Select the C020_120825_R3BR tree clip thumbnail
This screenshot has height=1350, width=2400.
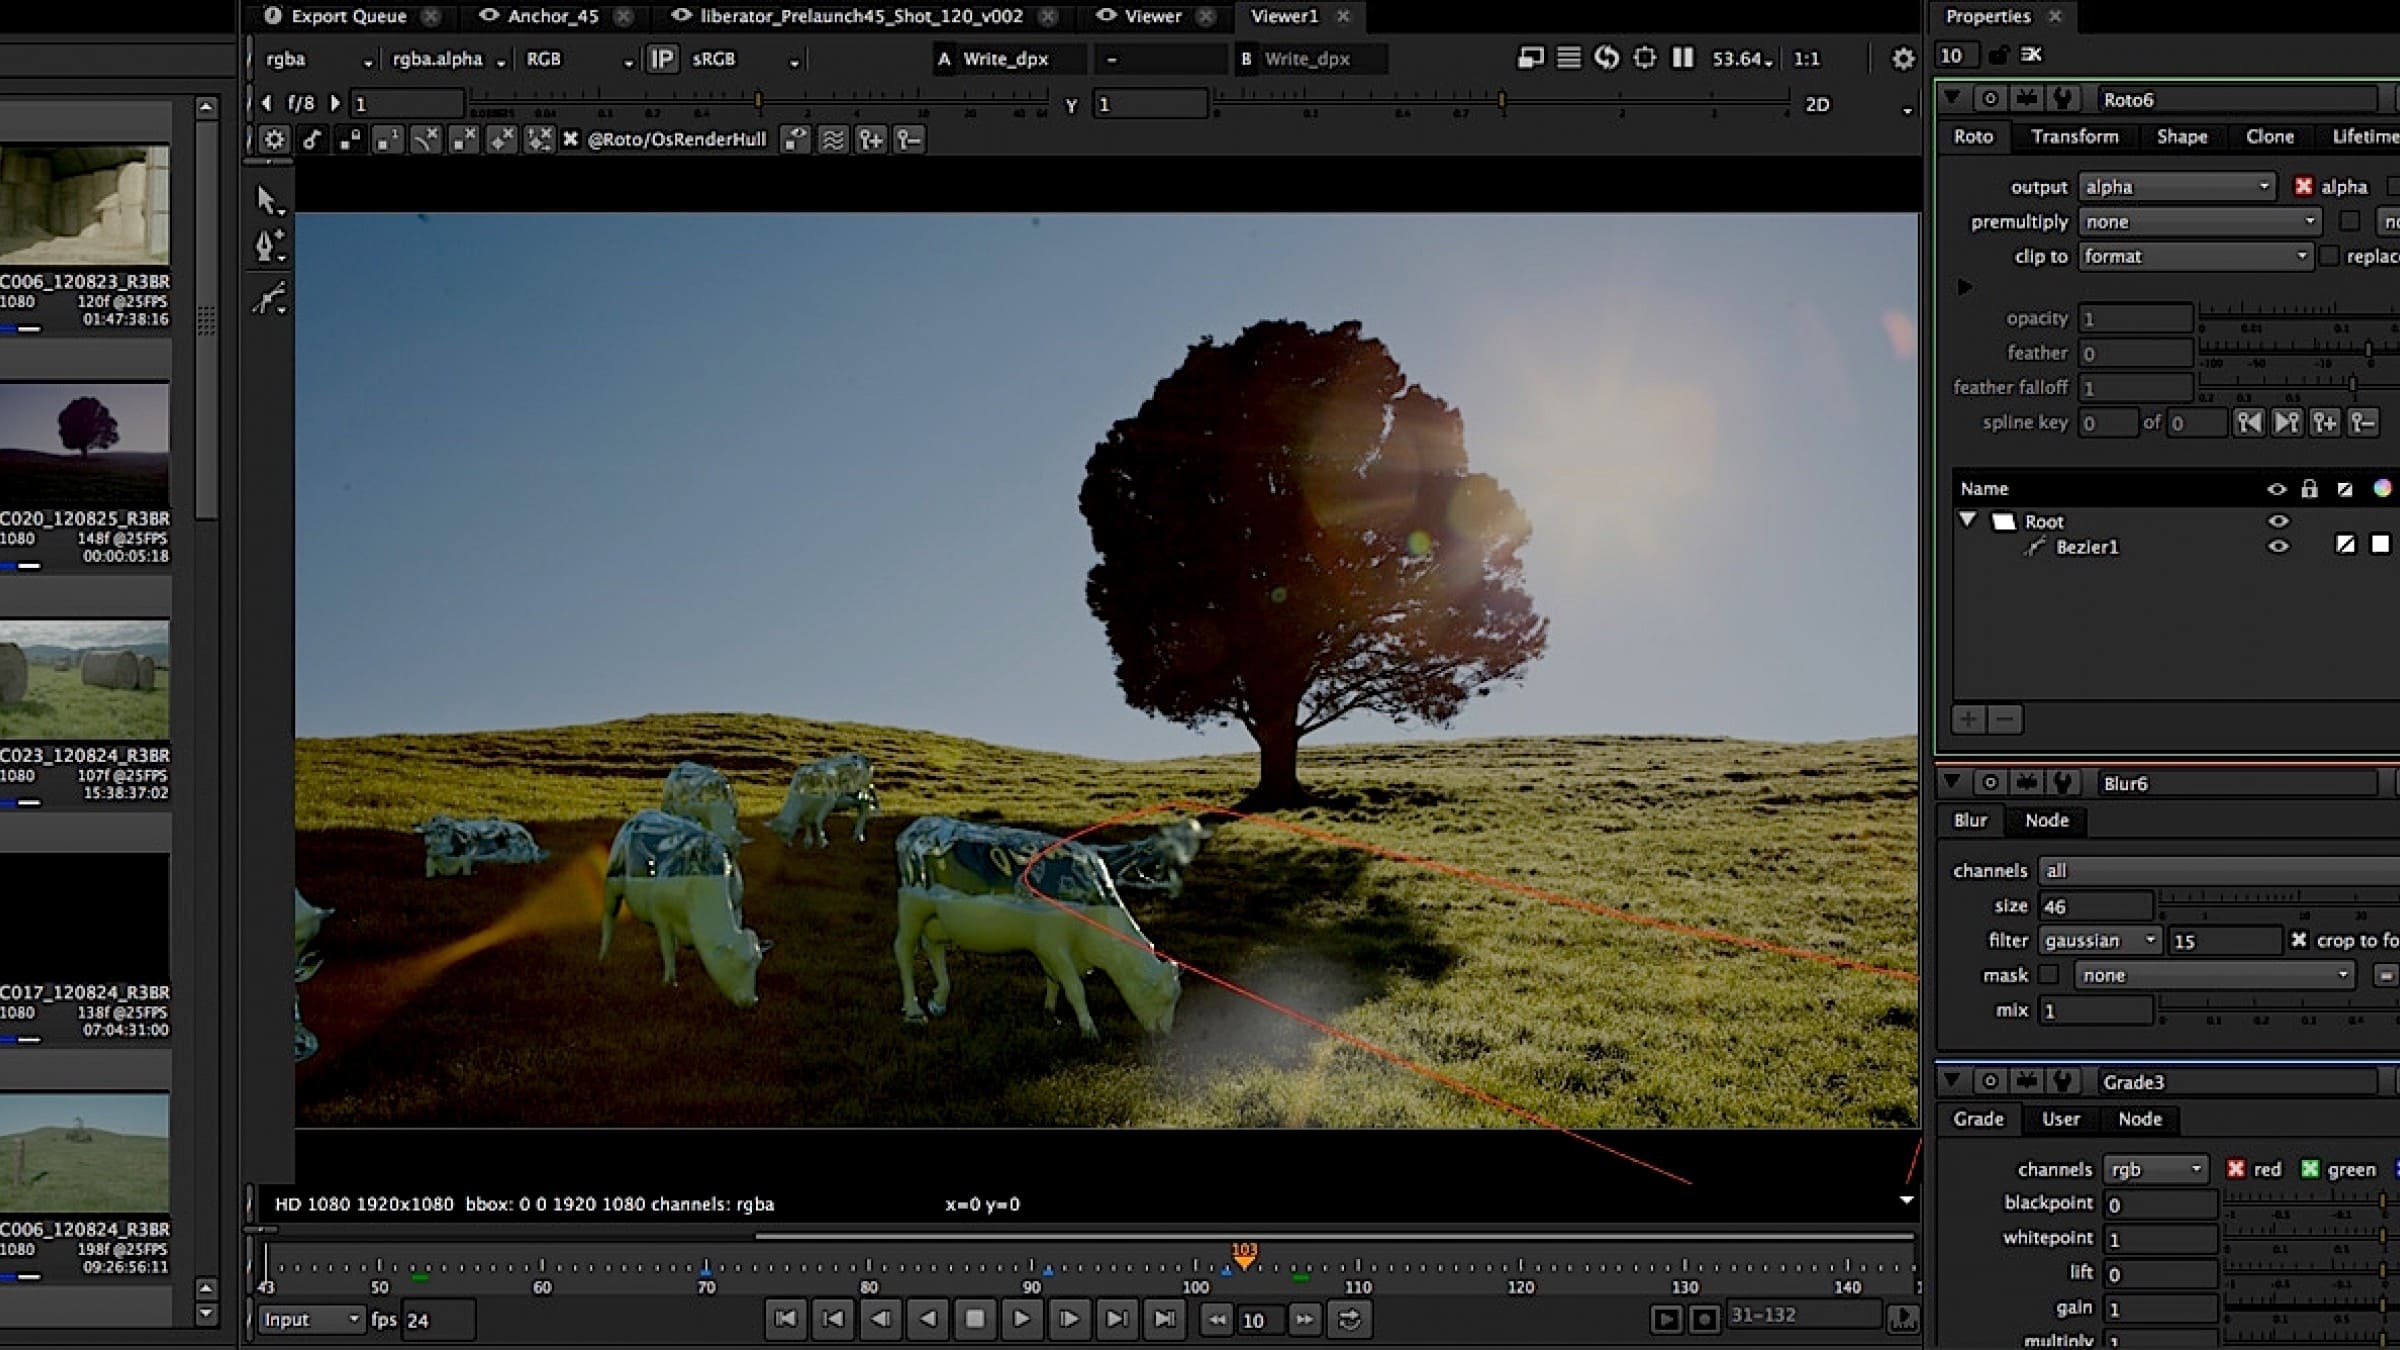[x=86, y=443]
